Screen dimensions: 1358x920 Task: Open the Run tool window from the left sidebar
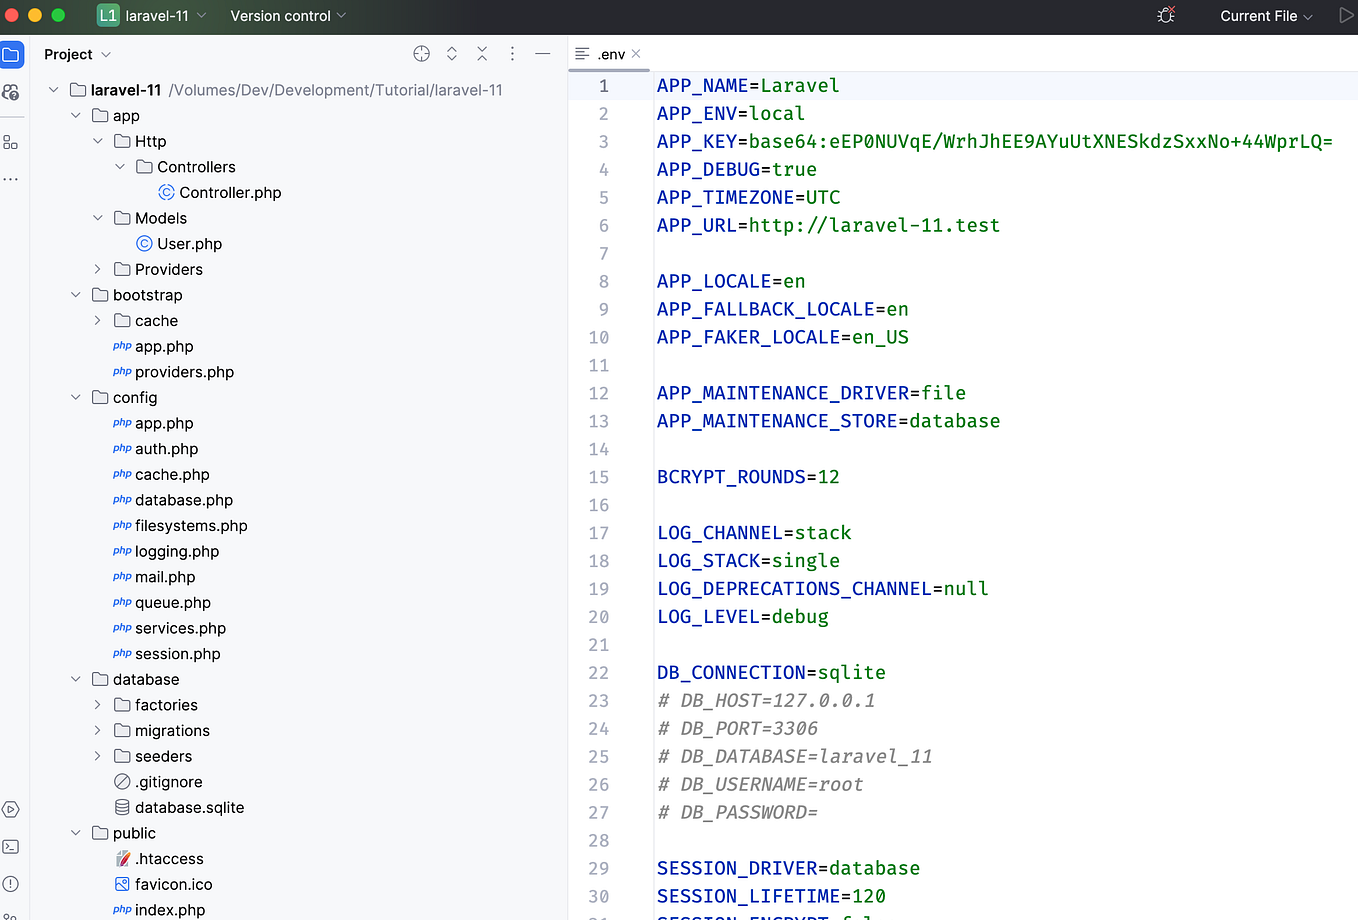click(11, 809)
